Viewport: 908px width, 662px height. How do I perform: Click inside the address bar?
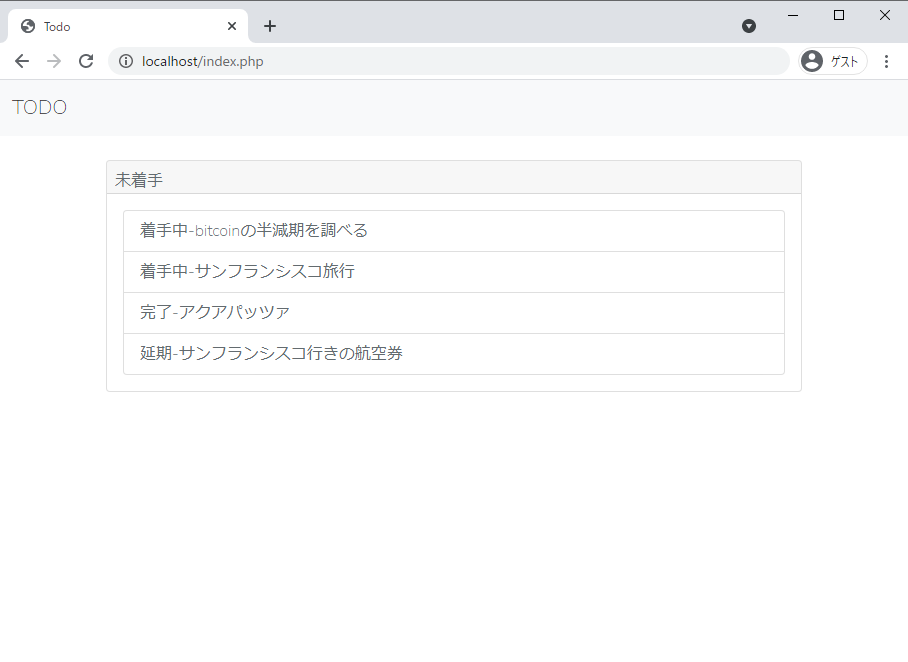coord(400,61)
